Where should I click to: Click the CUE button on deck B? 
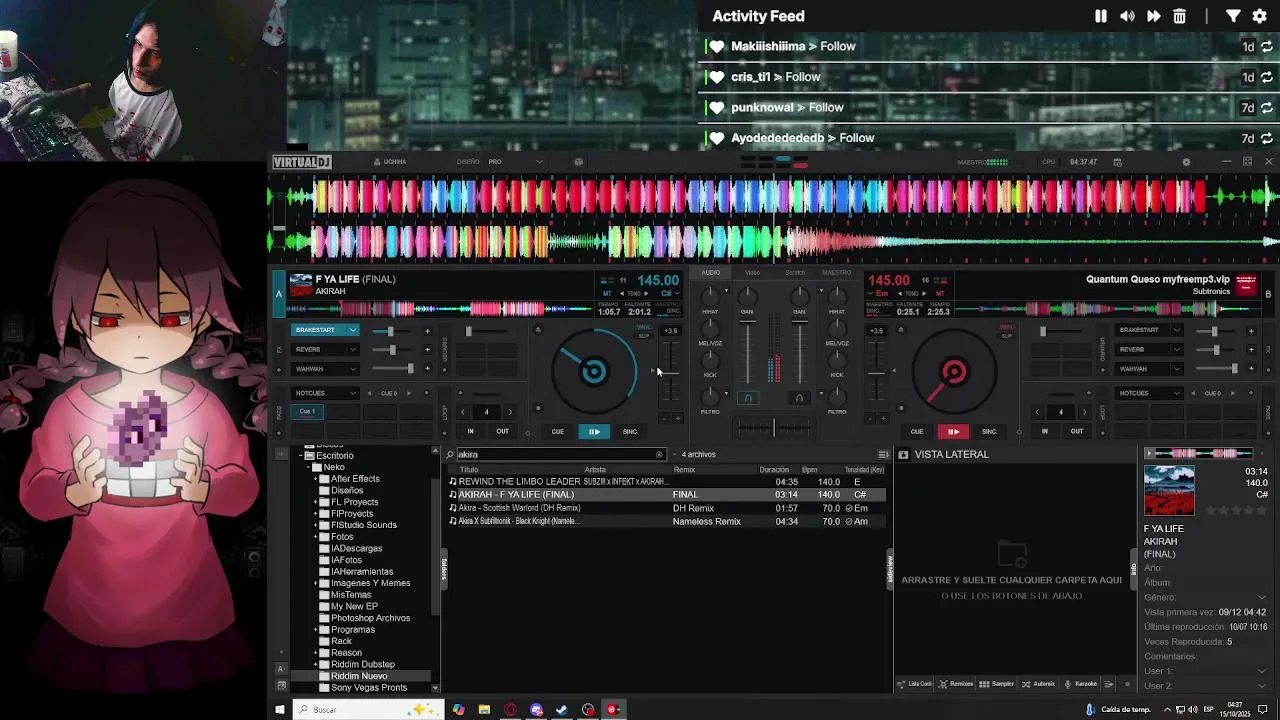coord(917,432)
